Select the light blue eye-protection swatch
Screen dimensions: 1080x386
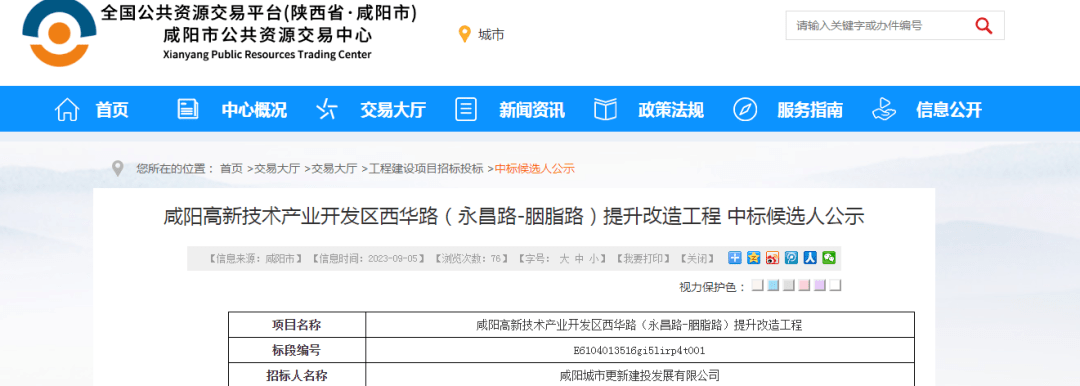click(x=773, y=285)
